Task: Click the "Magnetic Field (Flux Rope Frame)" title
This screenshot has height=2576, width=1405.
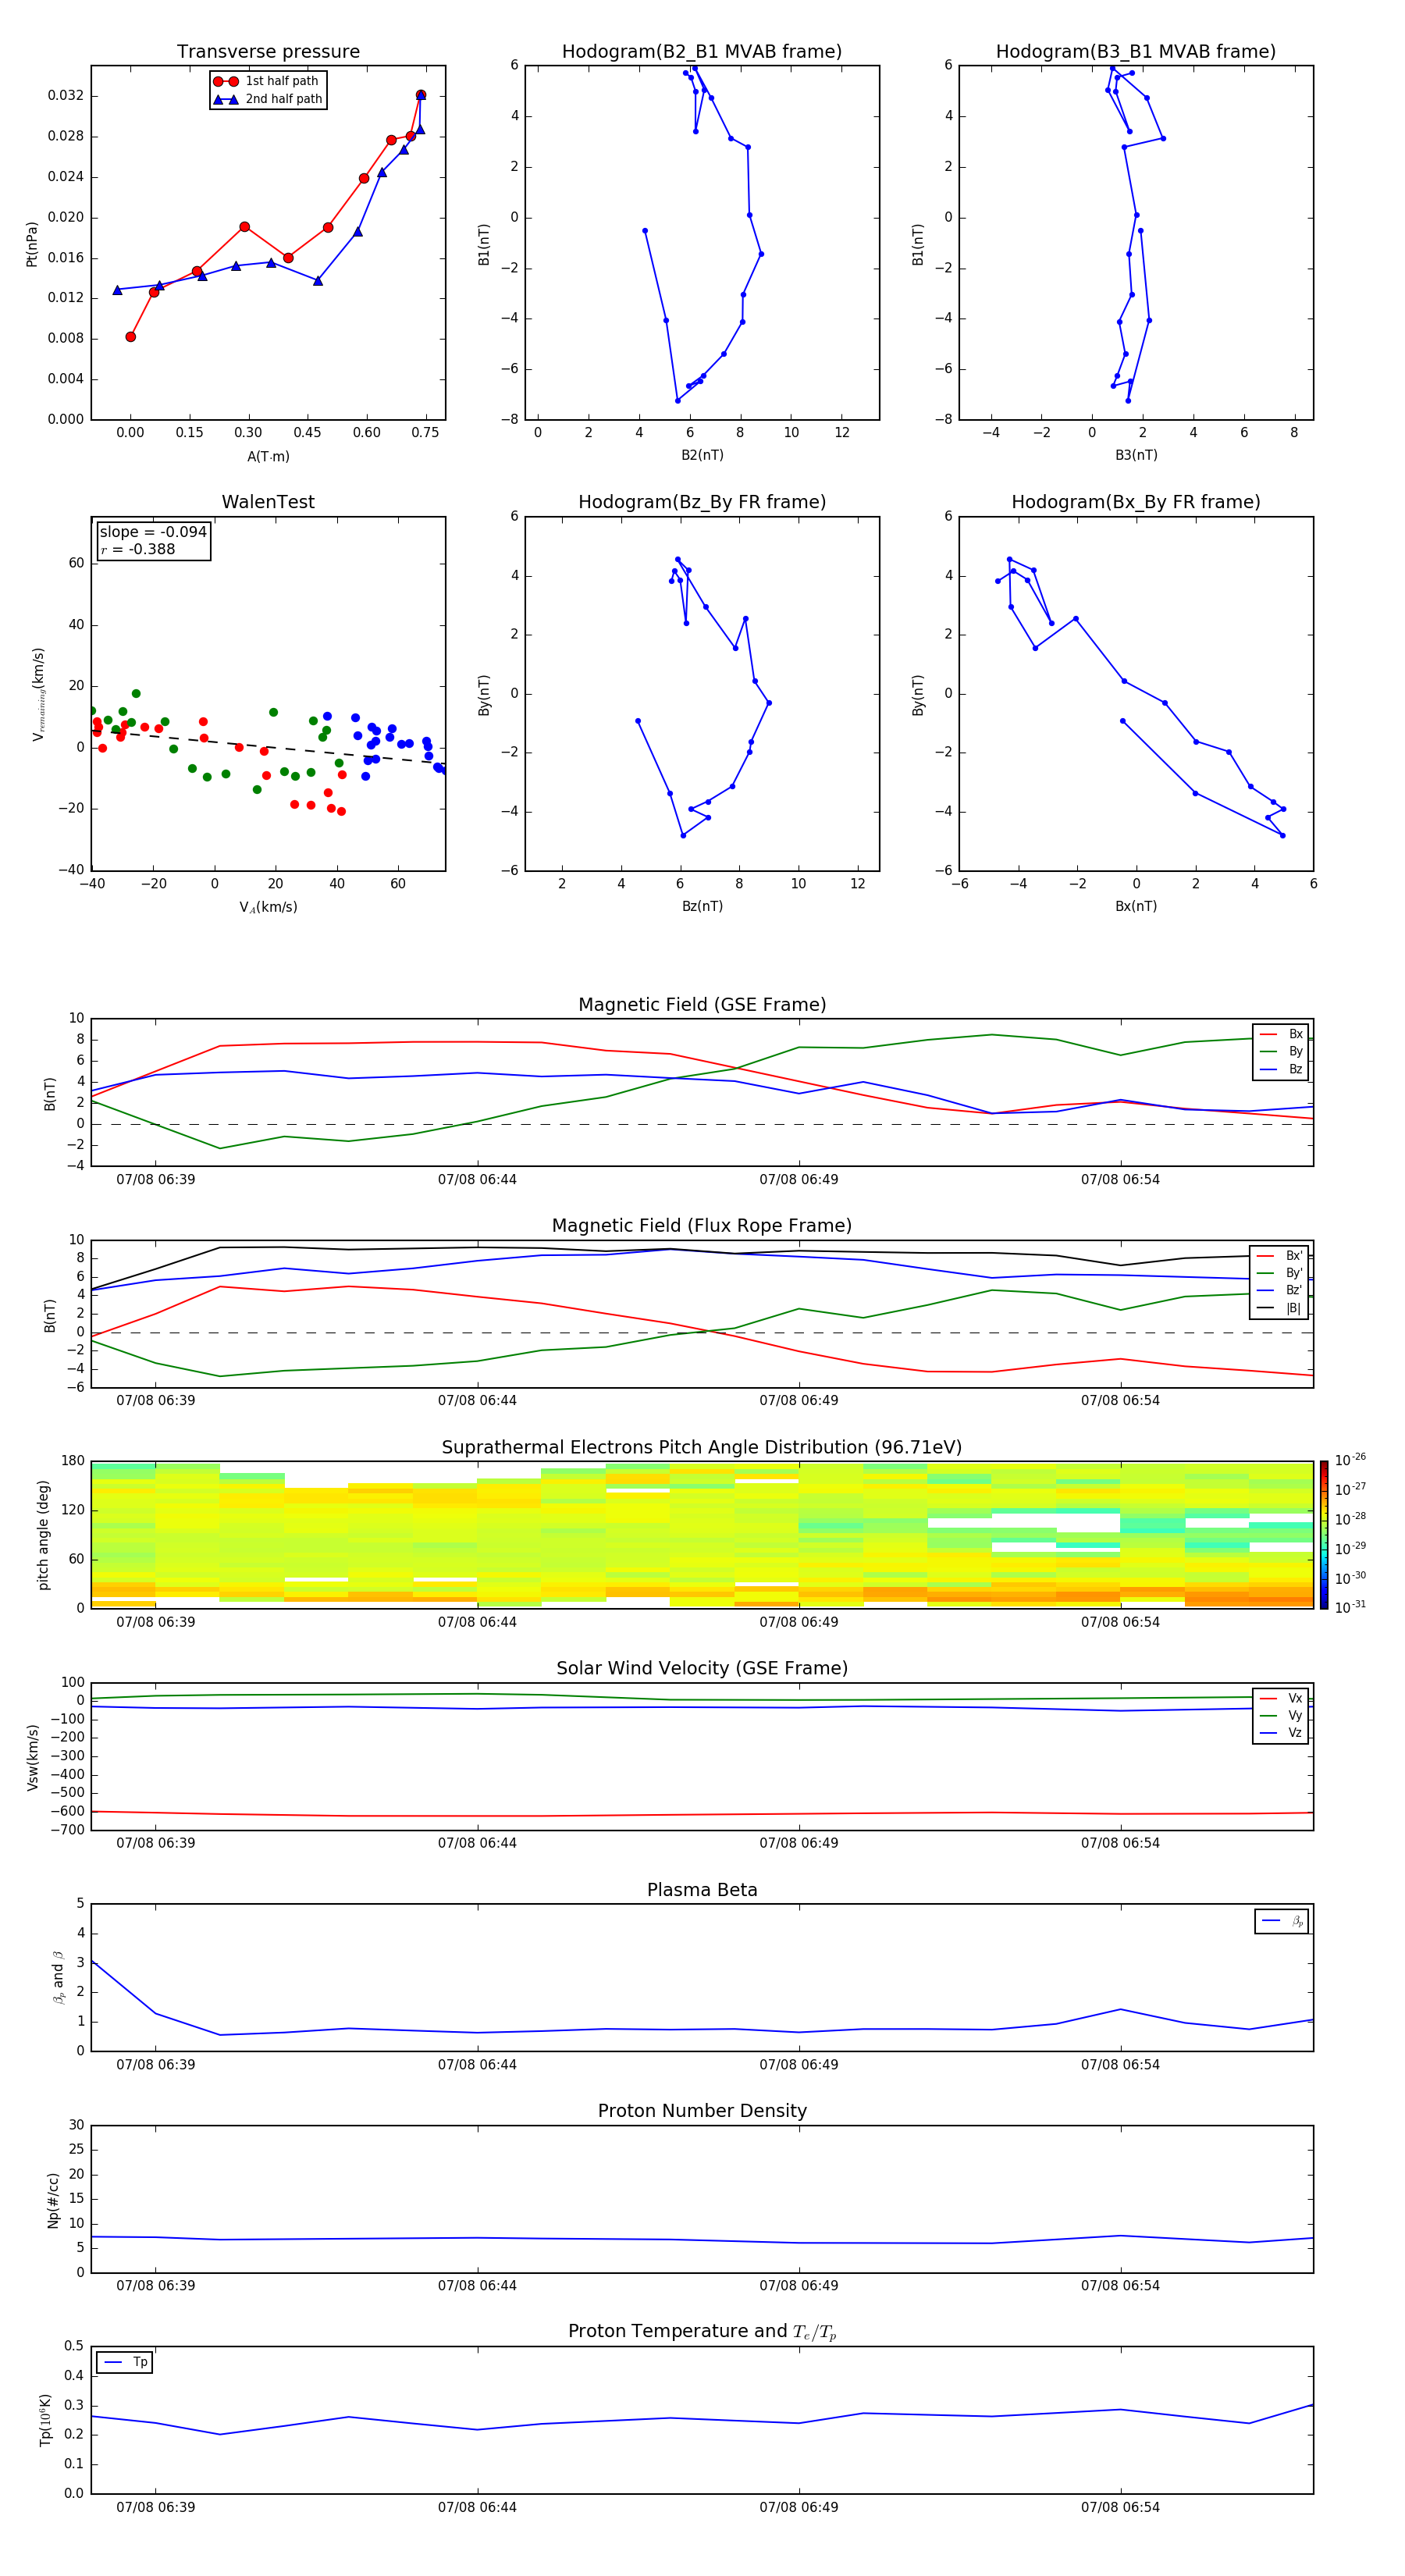Action: click(x=702, y=1226)
